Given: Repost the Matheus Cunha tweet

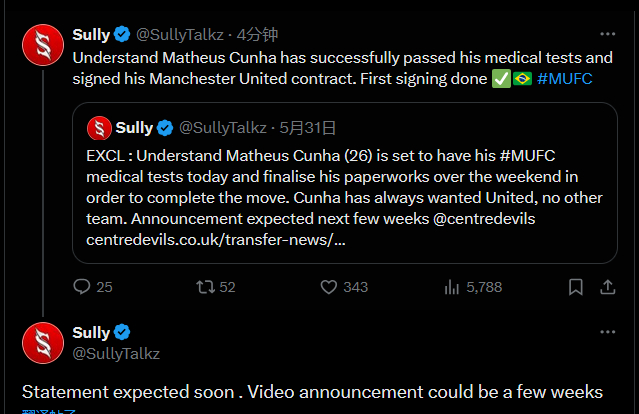Looking at the screenshot, I should [205, 287].
